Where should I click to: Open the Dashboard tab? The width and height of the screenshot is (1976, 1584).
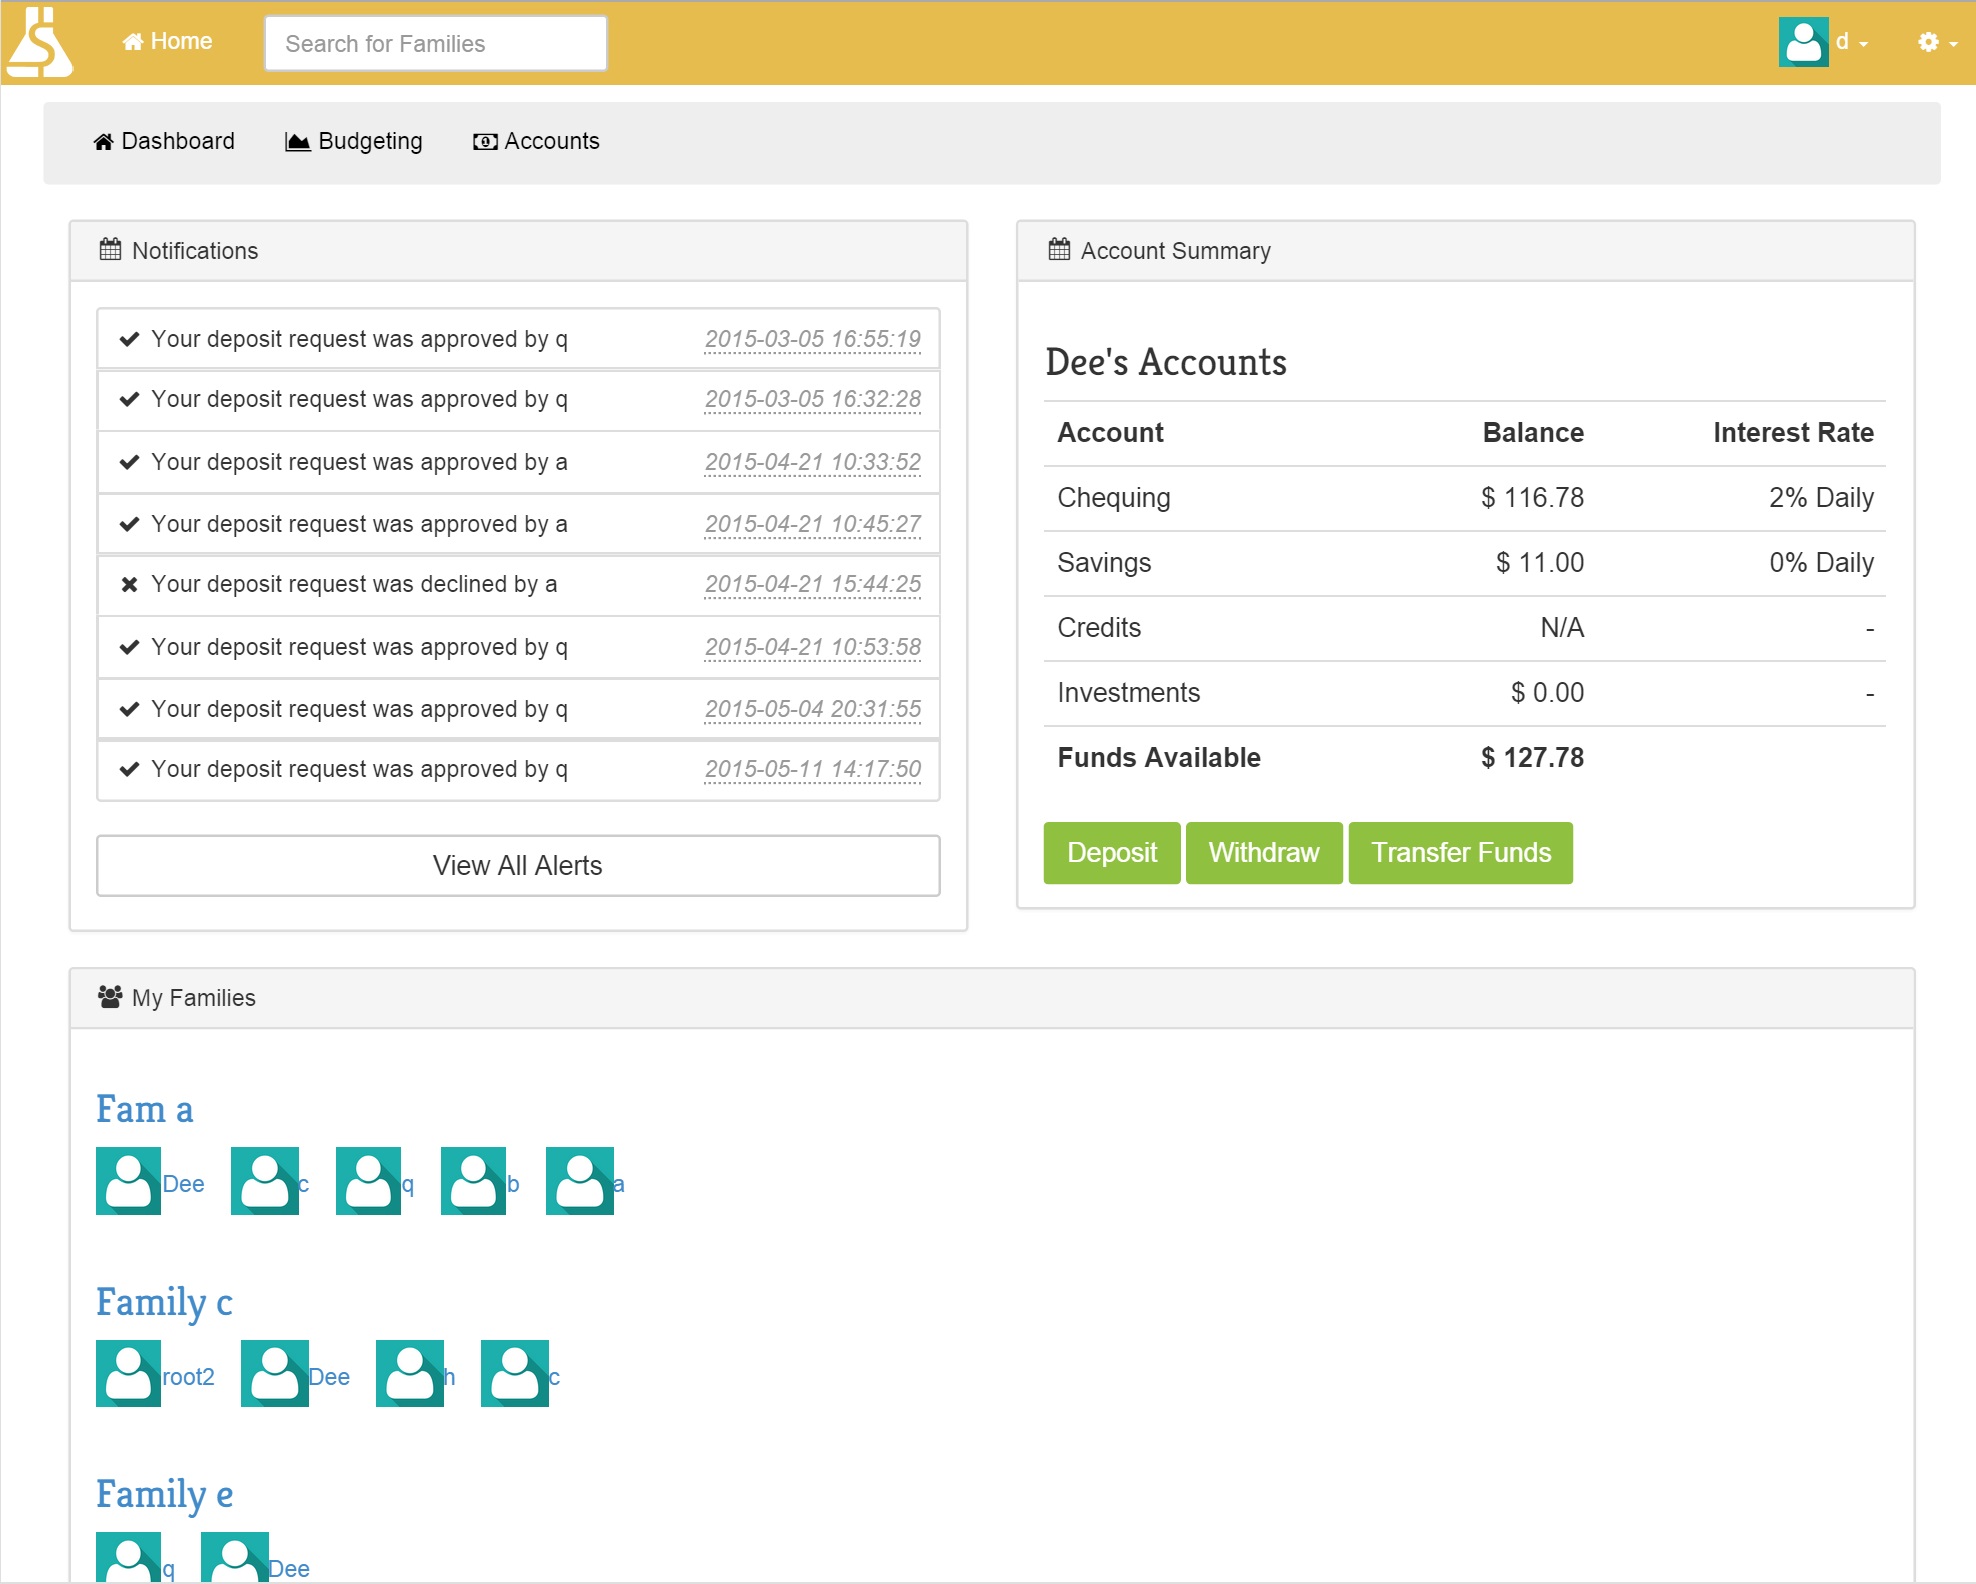(x=164, y=141)
